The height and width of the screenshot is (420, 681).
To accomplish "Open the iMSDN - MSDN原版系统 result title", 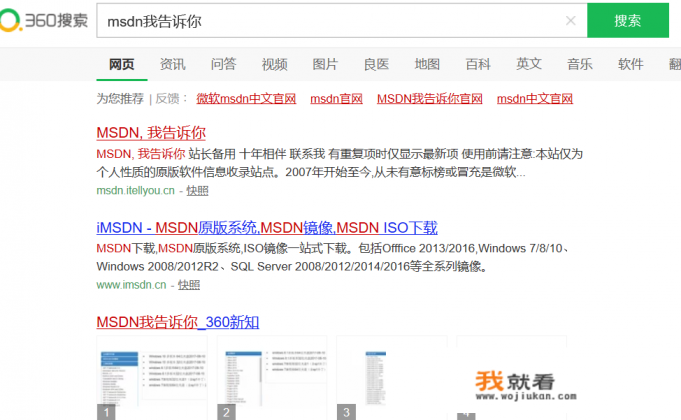I will pyautogui.click(x=267, y=228).
